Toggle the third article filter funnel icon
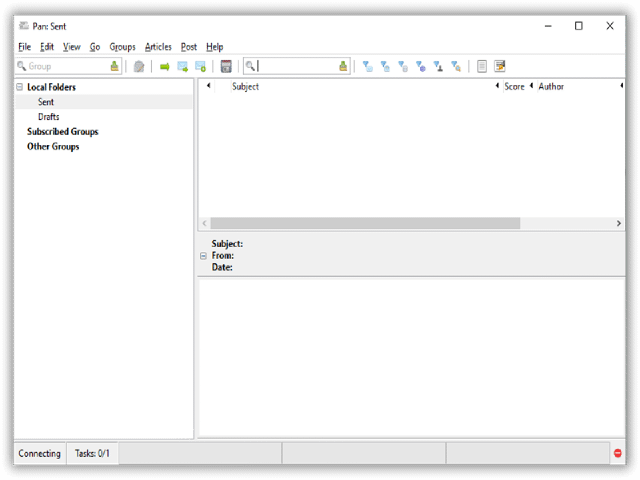 coord(403,66)
